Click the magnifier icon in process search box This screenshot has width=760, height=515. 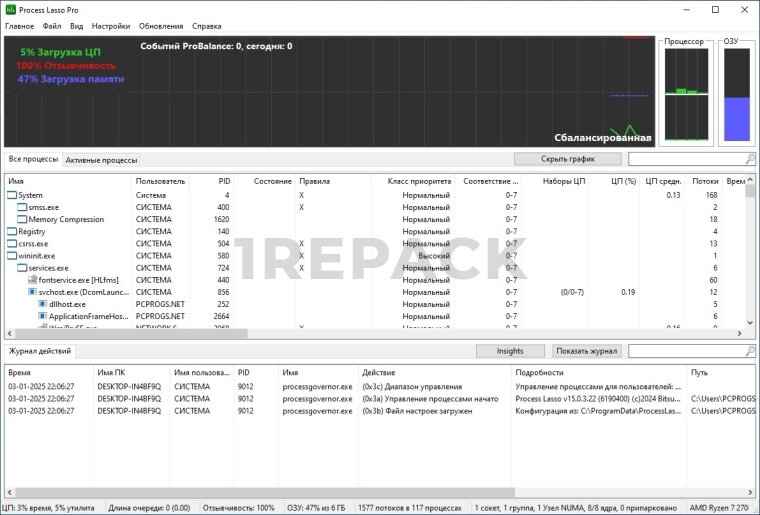click(750, 159)
